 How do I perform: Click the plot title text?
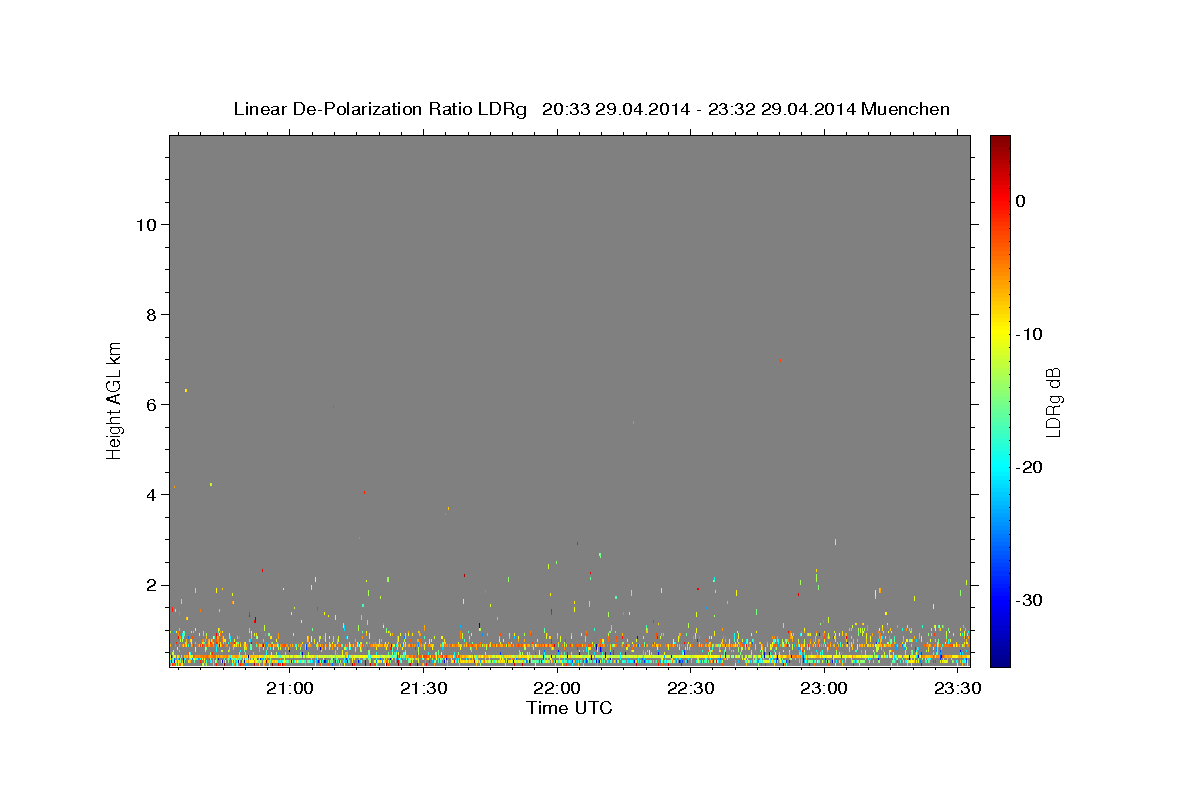[591, 109]
